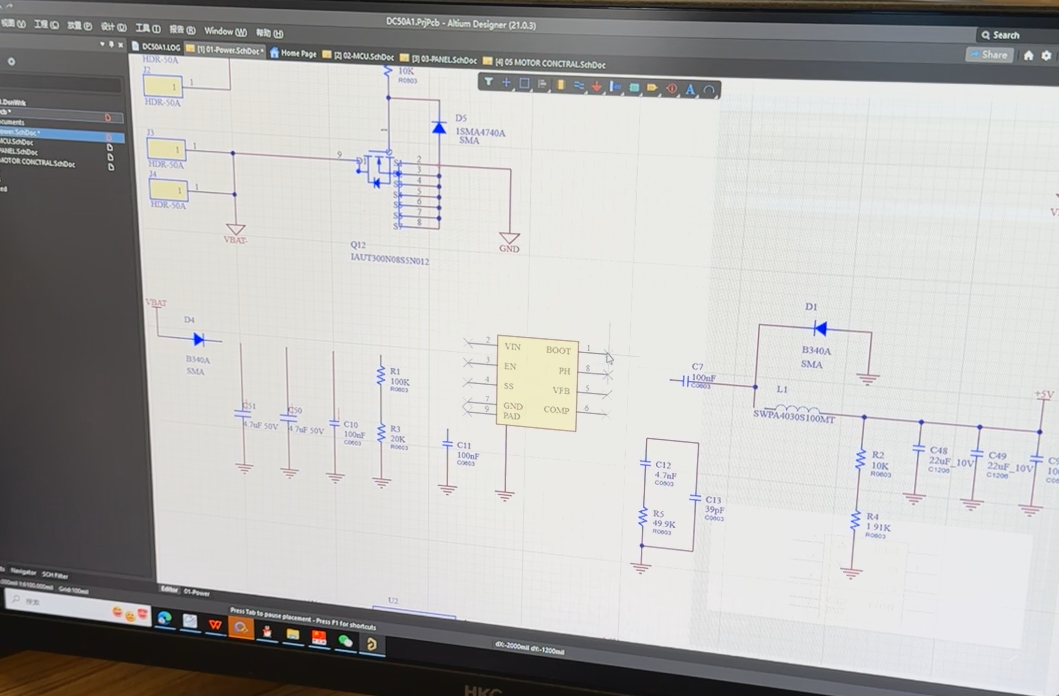The height and width of the screenshot is (696, 1059).
Task: Open the Window (W) menu
Action: pyautogui.click(x=226, y=31)
